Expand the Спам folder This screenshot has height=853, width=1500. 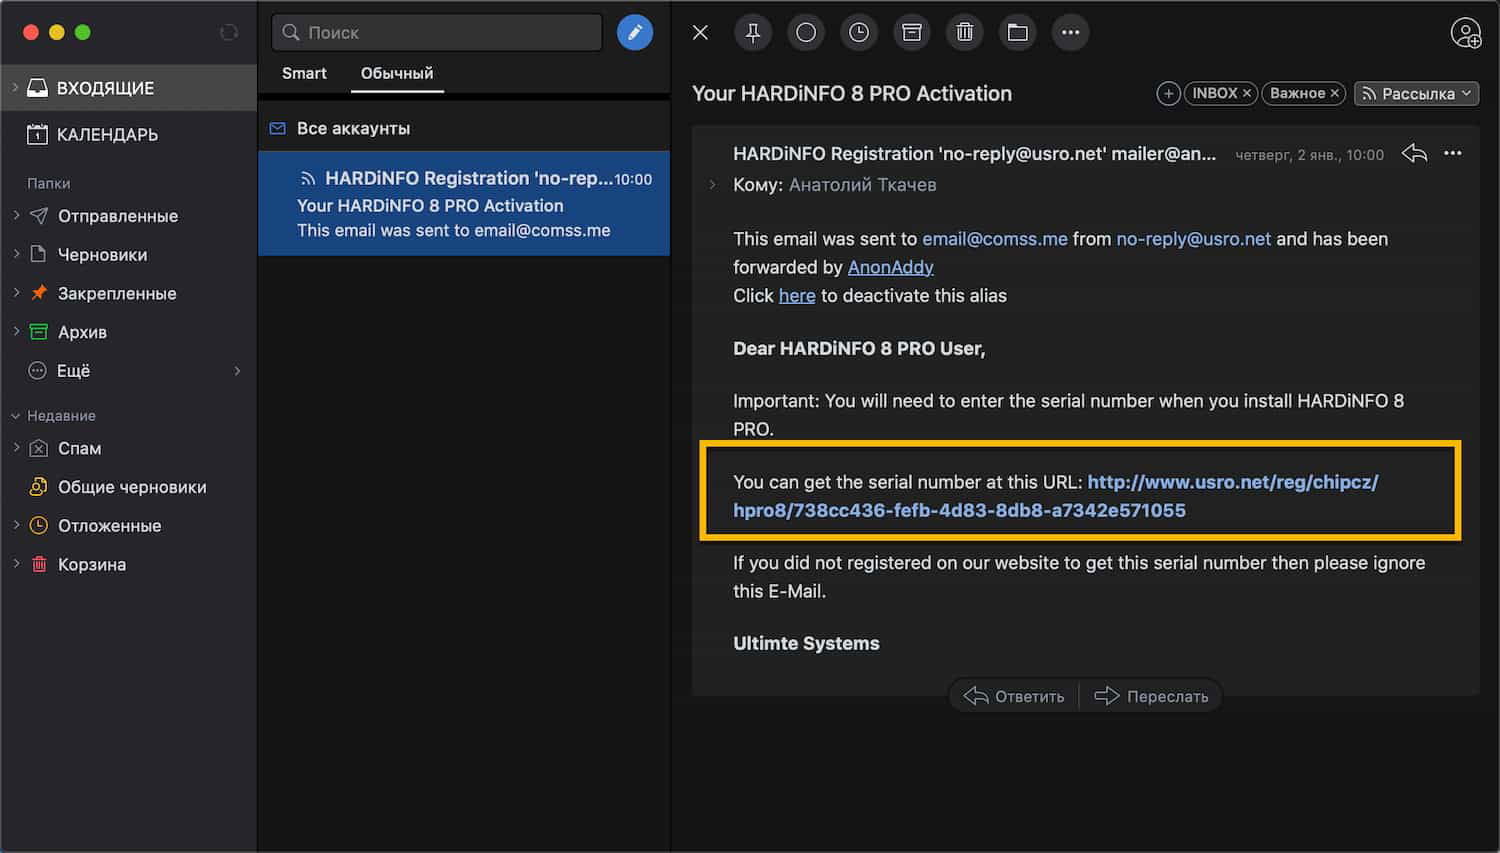[16, 448]
